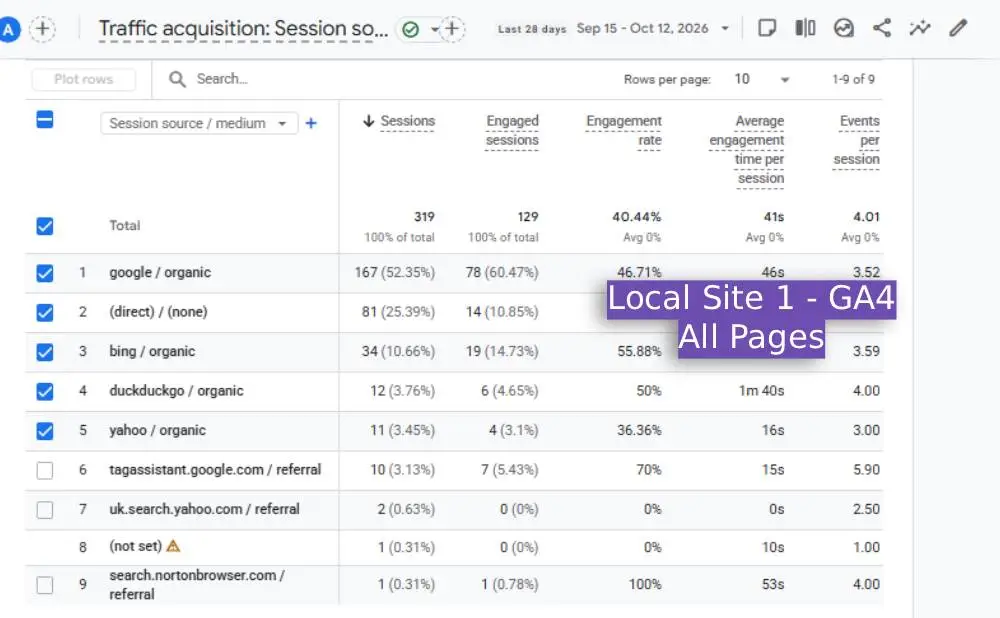Check the uk.search.yahoo.com / referral checkbox
The width and height of the screenshot is (1000, 618).
(45, 510)
